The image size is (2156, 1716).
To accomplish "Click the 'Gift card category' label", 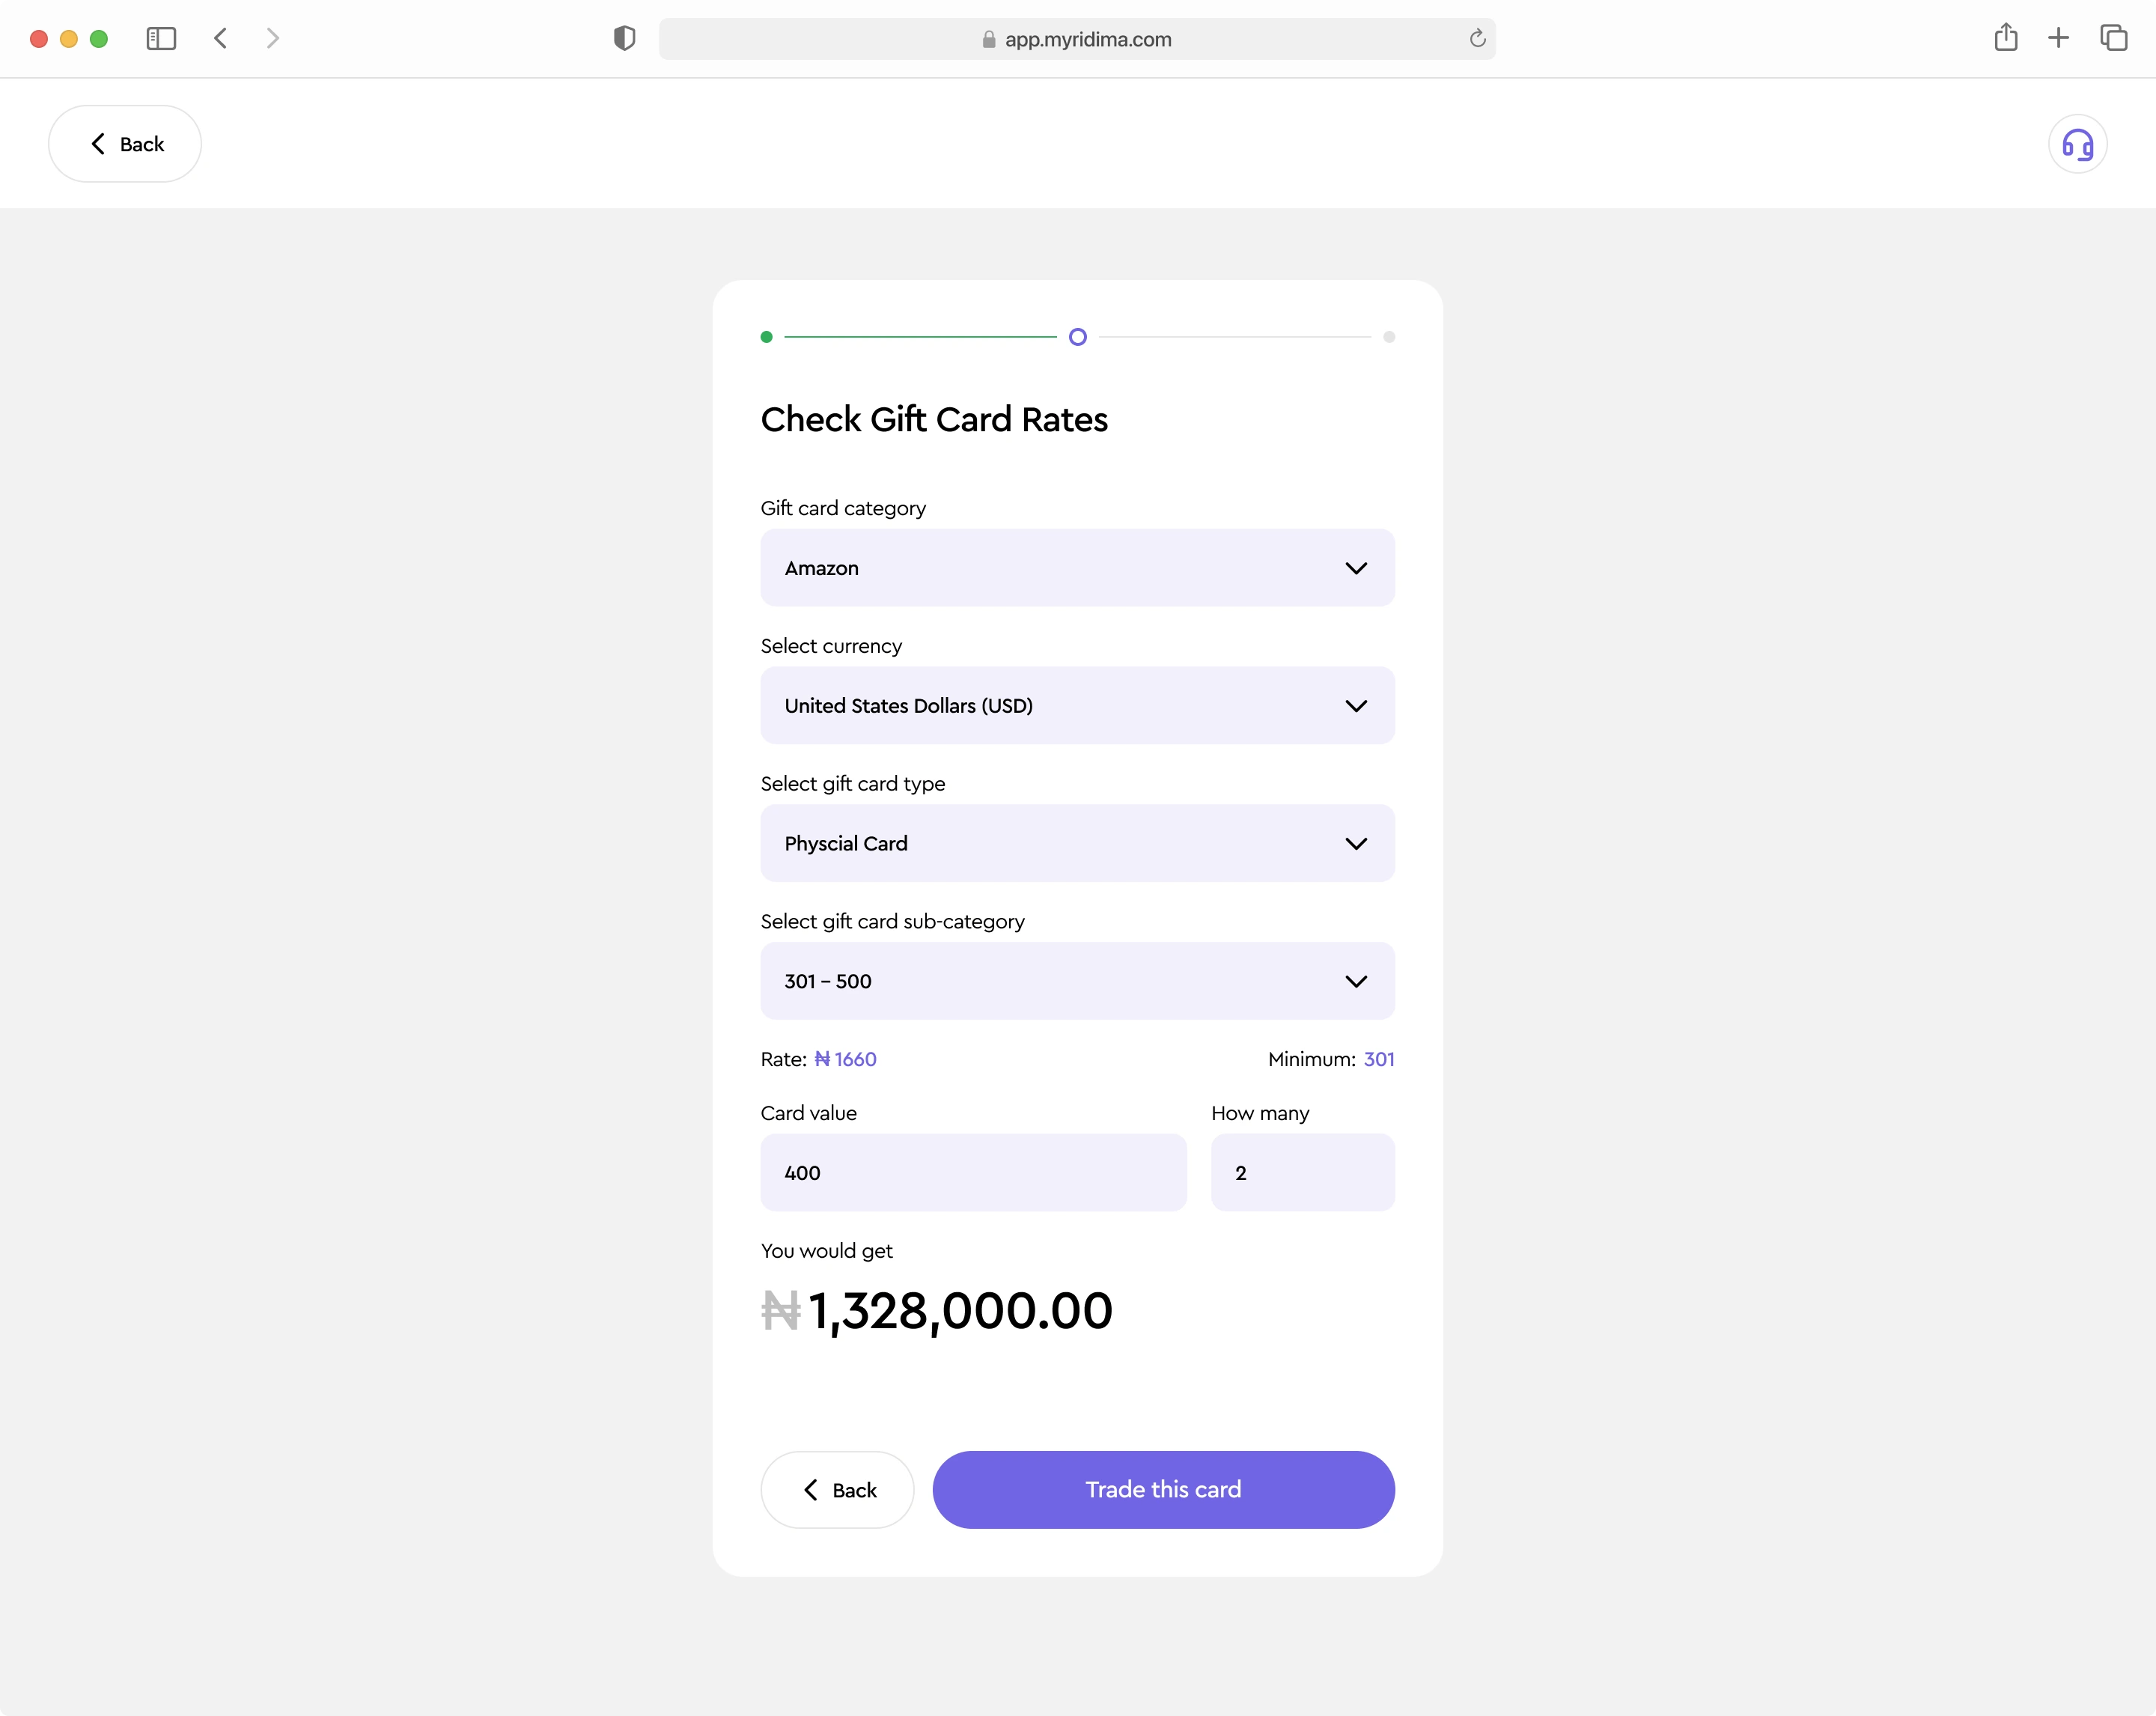I will tap(843, 508).
